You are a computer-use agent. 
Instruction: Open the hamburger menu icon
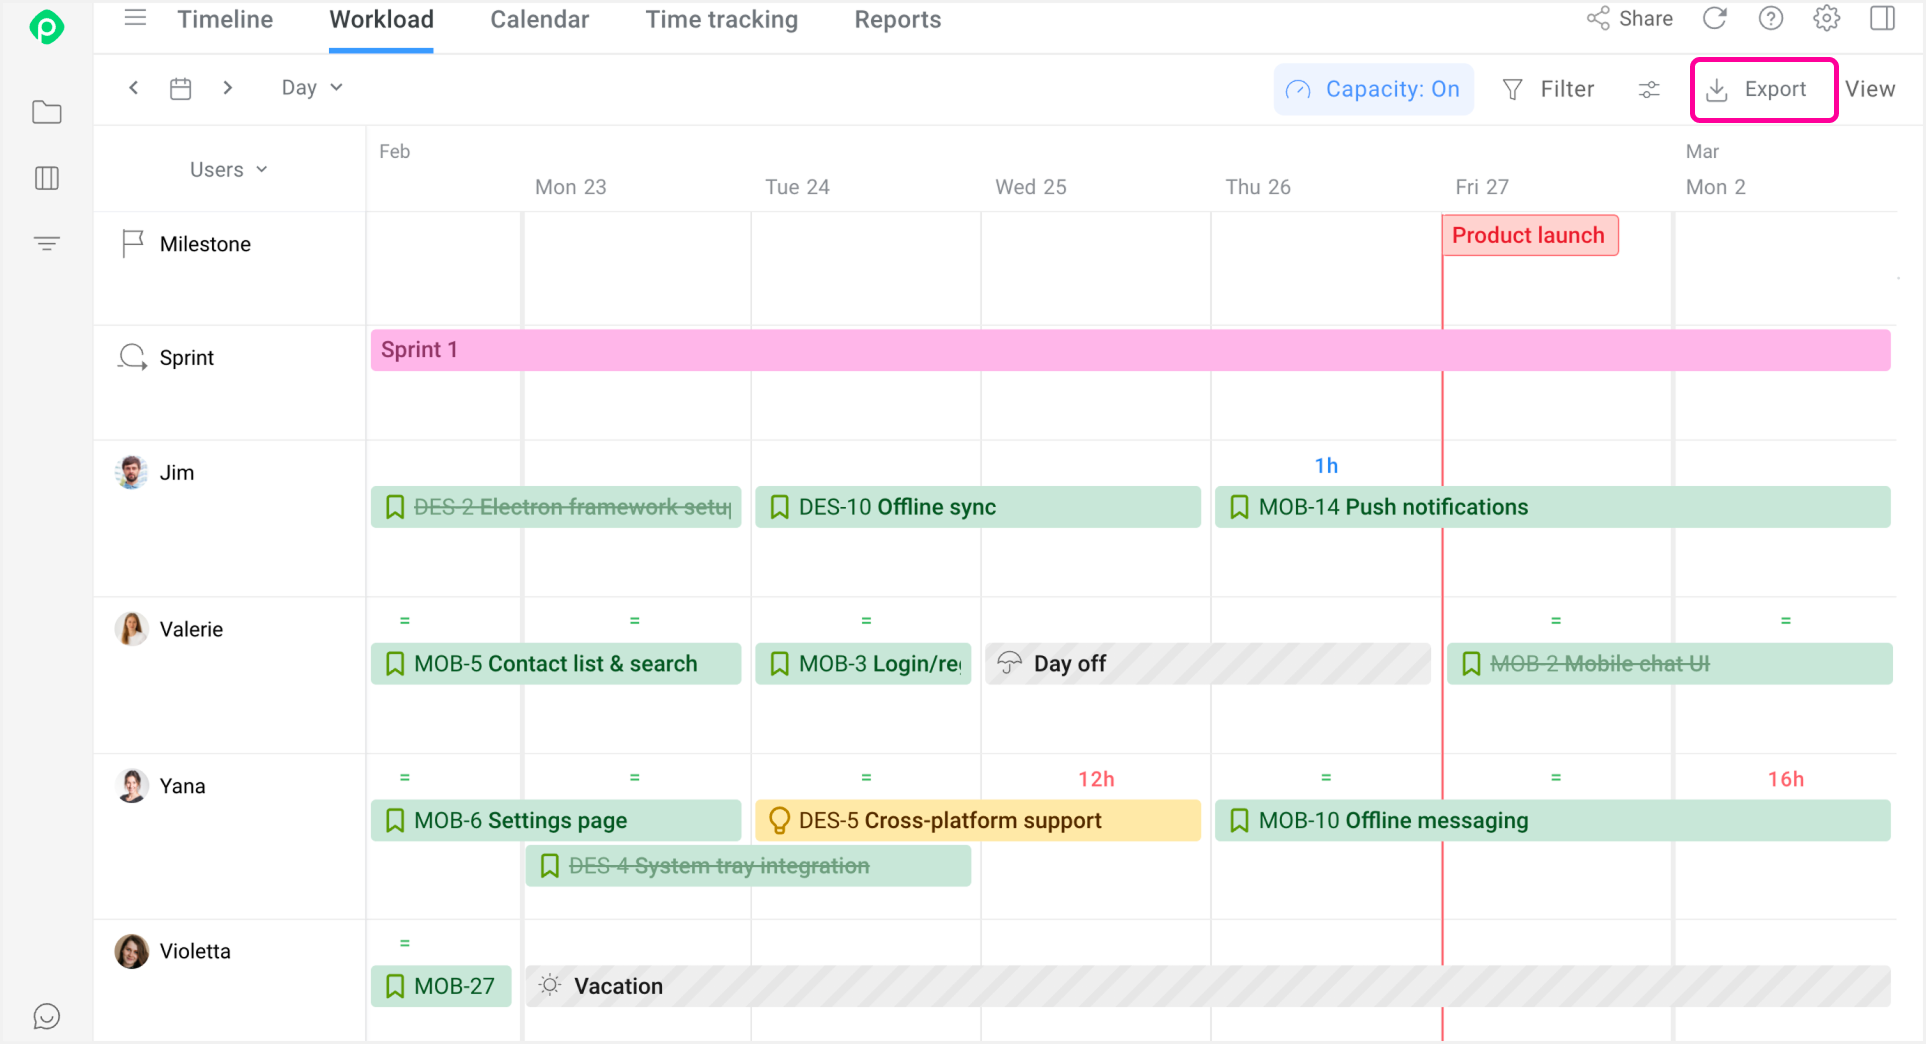click(x=135, y=18)
